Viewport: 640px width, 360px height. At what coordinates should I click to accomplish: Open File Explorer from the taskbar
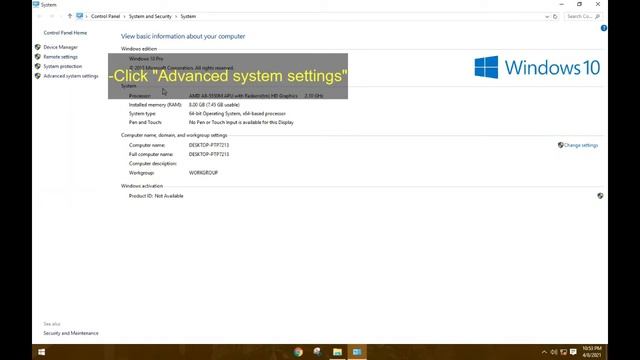[337, 352]
